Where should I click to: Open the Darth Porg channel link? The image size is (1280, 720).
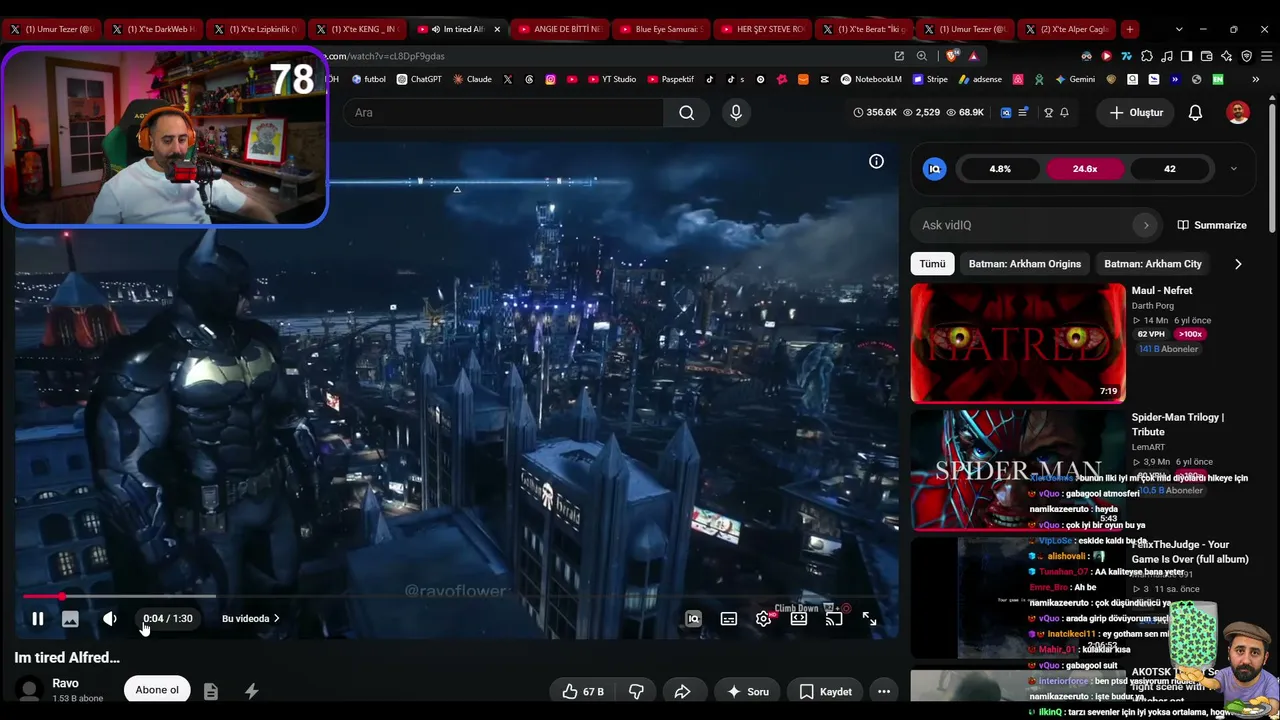(x=1153, y=306)
